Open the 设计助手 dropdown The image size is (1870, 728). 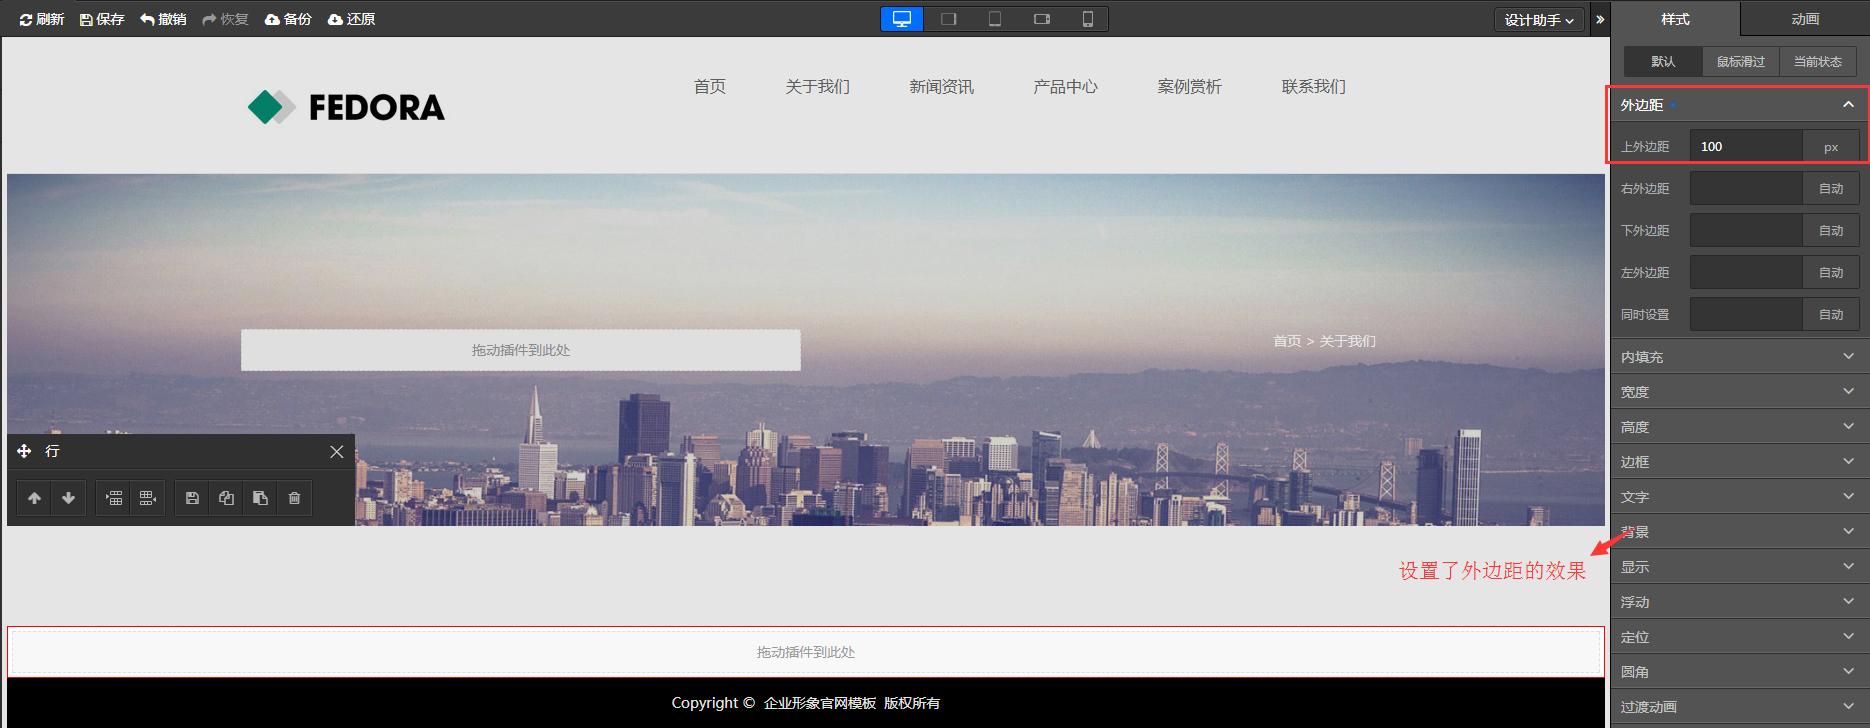(1538, 20)
